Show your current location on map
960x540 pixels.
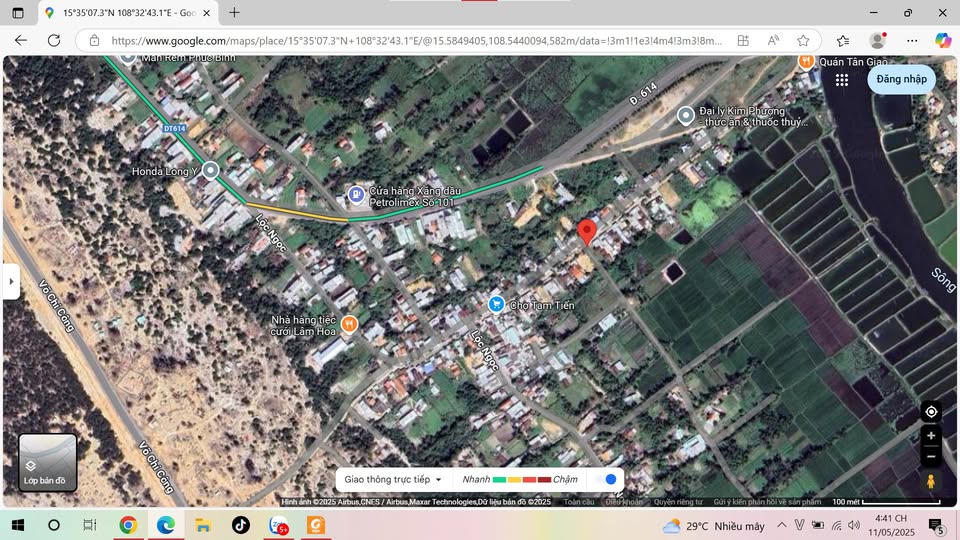(x=931, y=412)
